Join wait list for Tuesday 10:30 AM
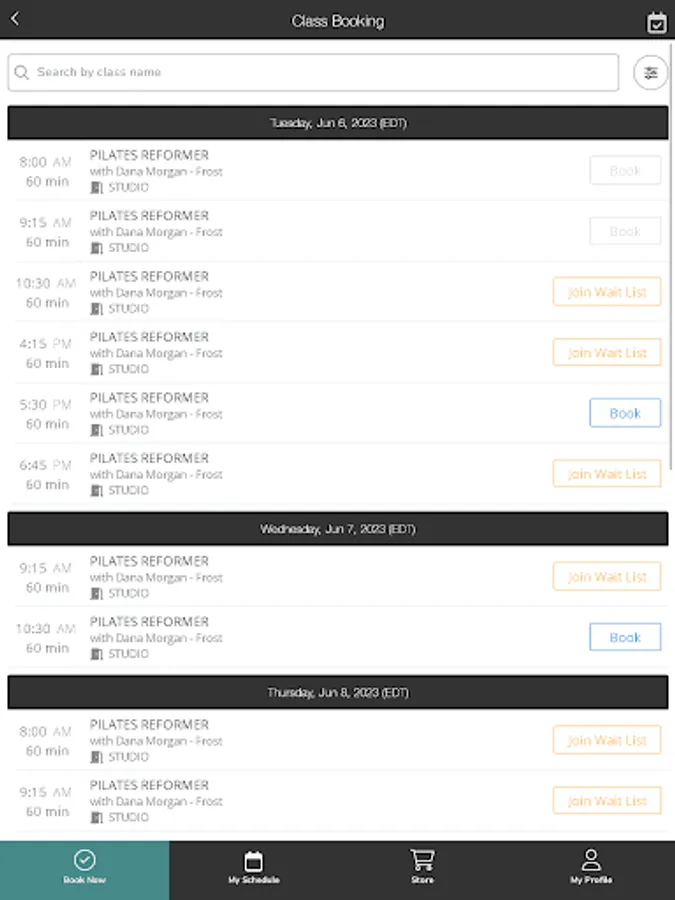675x900 pixels. tap(607, 292)
